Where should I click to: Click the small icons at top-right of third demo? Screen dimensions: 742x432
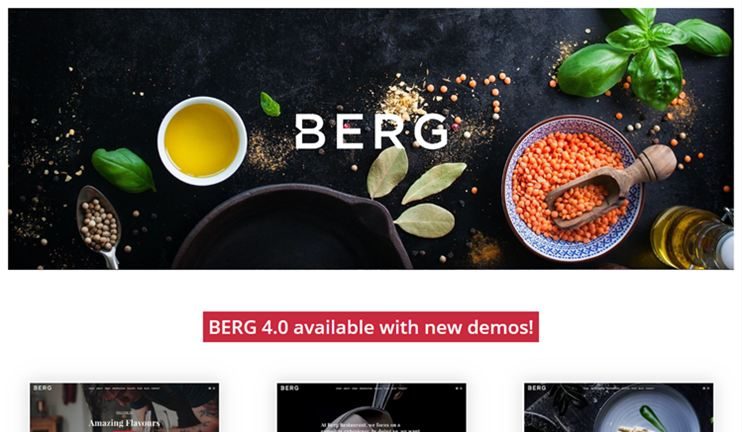tap(706, 388)
